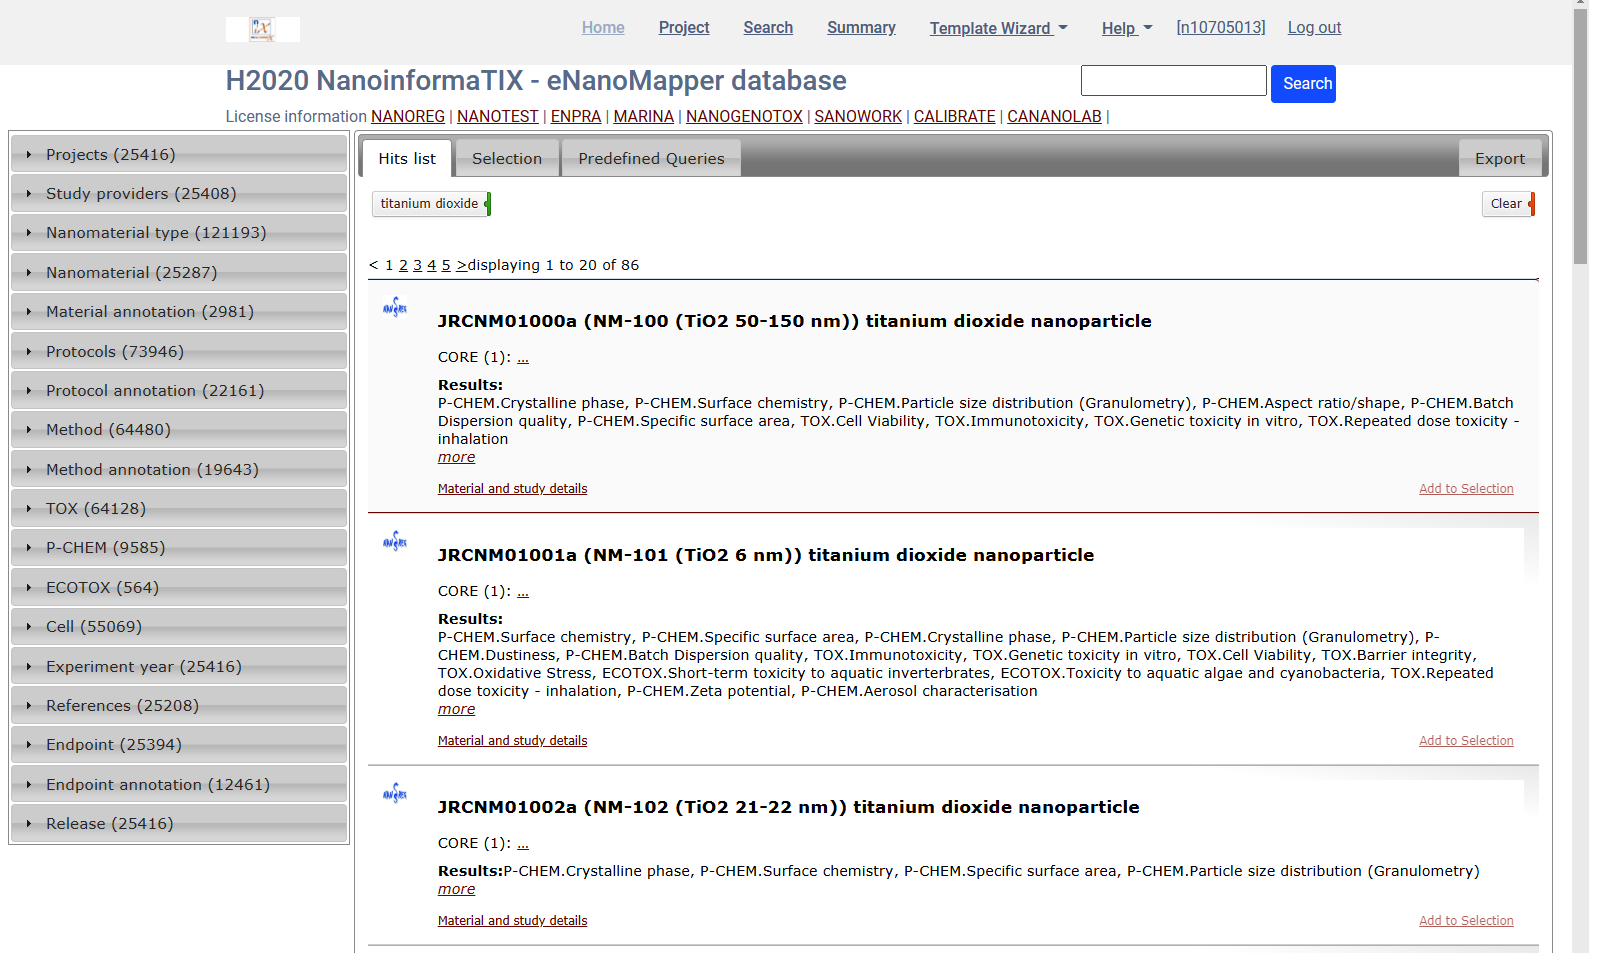The image size is (1600, 953).
Task: Switch to the Selection tab
Action: [507, 158]
